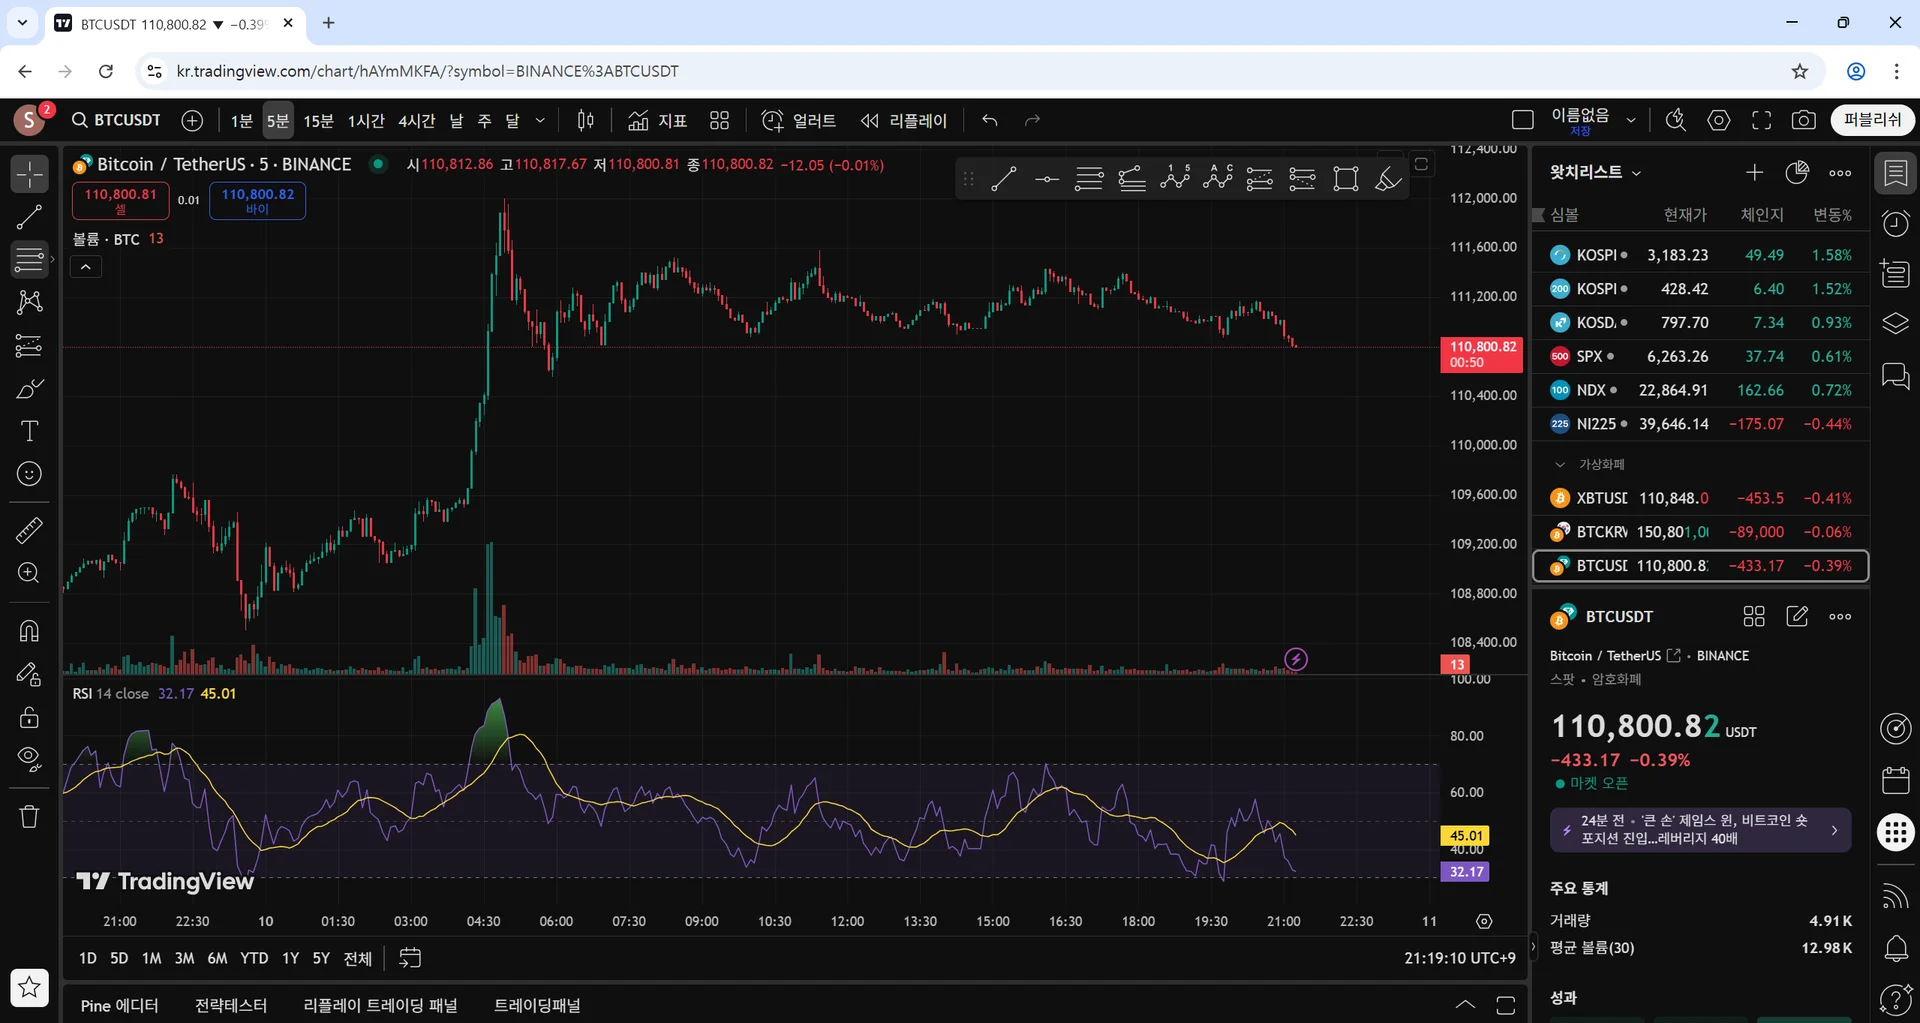Activate the zoom in tool
Viewport: 1920px width, 1023px height.
(30, 573)
